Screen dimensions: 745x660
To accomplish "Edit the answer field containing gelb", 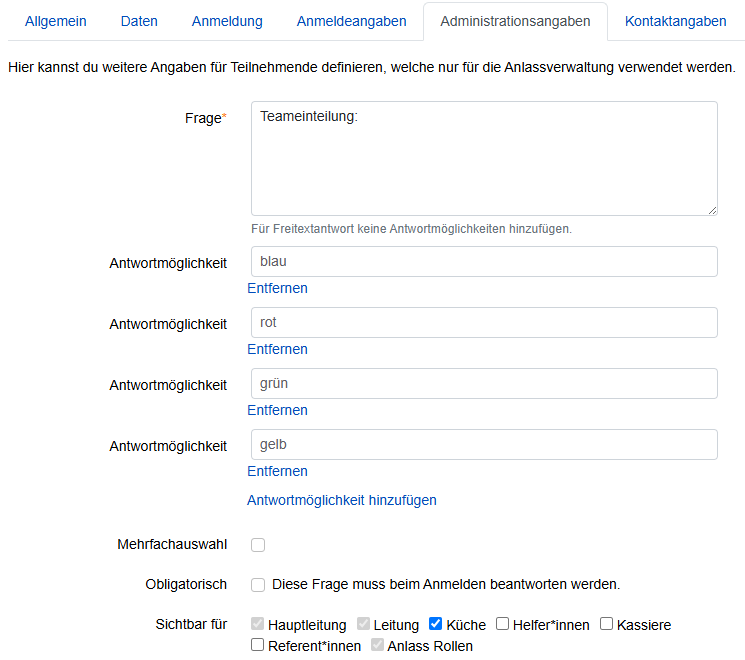I will click(x=484, y=444).
